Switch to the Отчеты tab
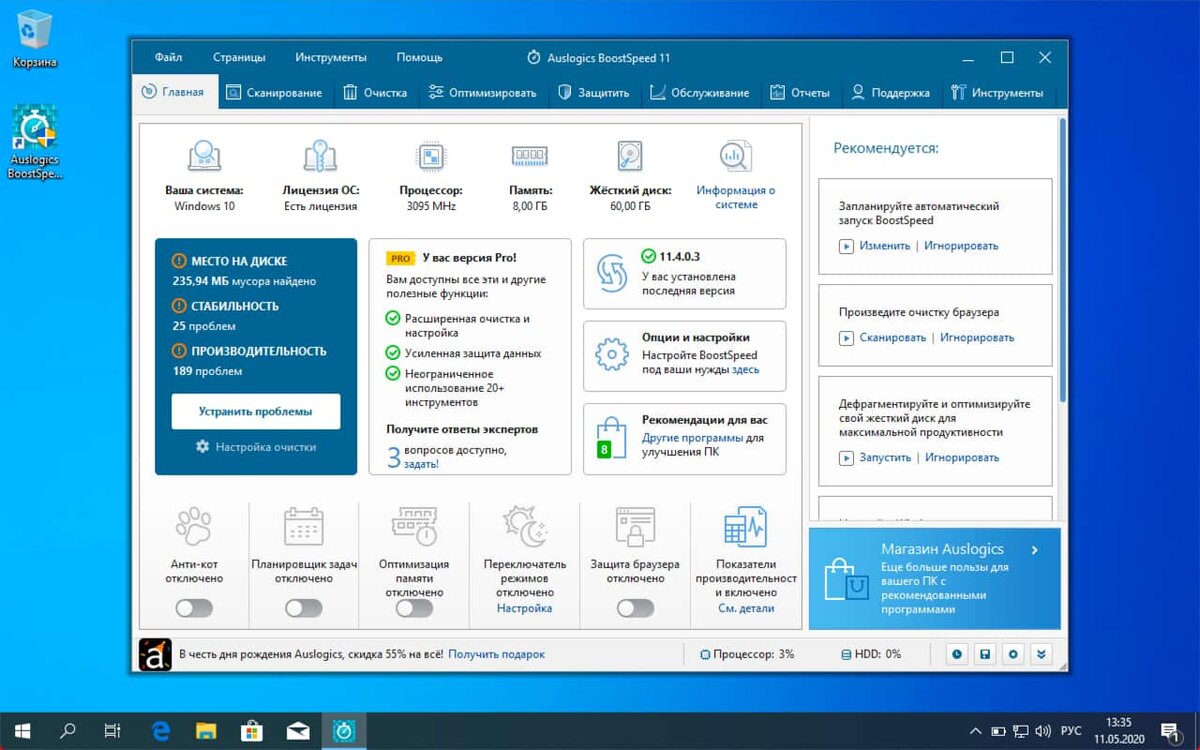The image size is (1200, 750). click(x=800, y=93)
